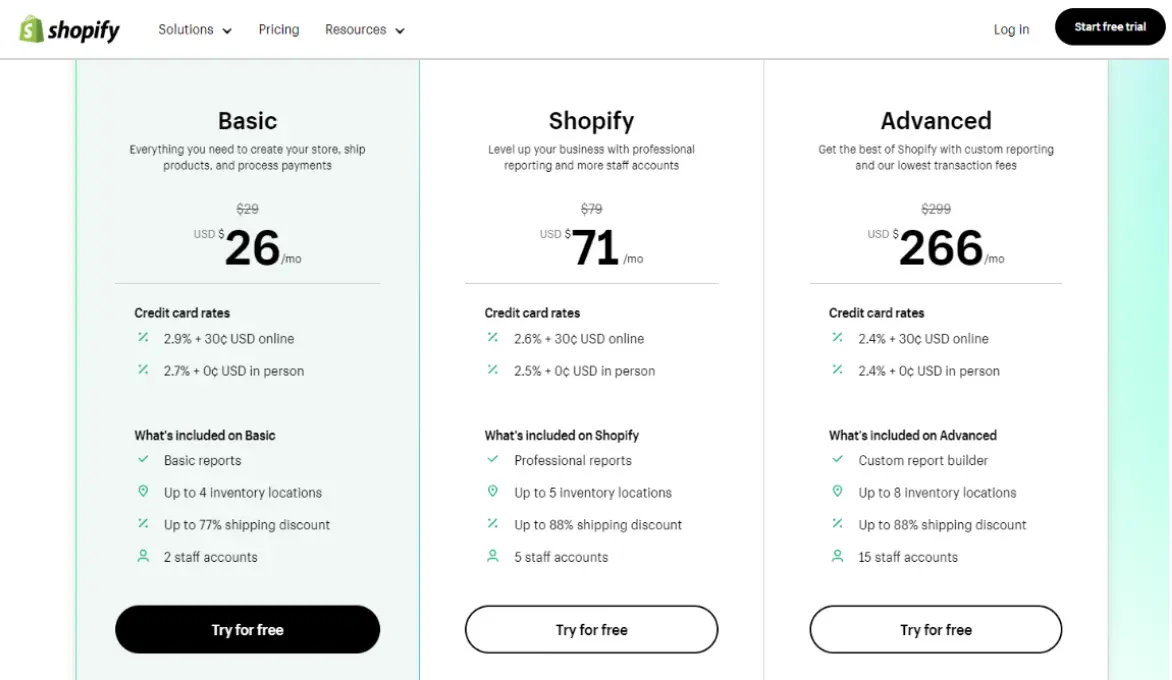Click the Shopify logo in the header
1172x680 pixels.
click(68, 29)
